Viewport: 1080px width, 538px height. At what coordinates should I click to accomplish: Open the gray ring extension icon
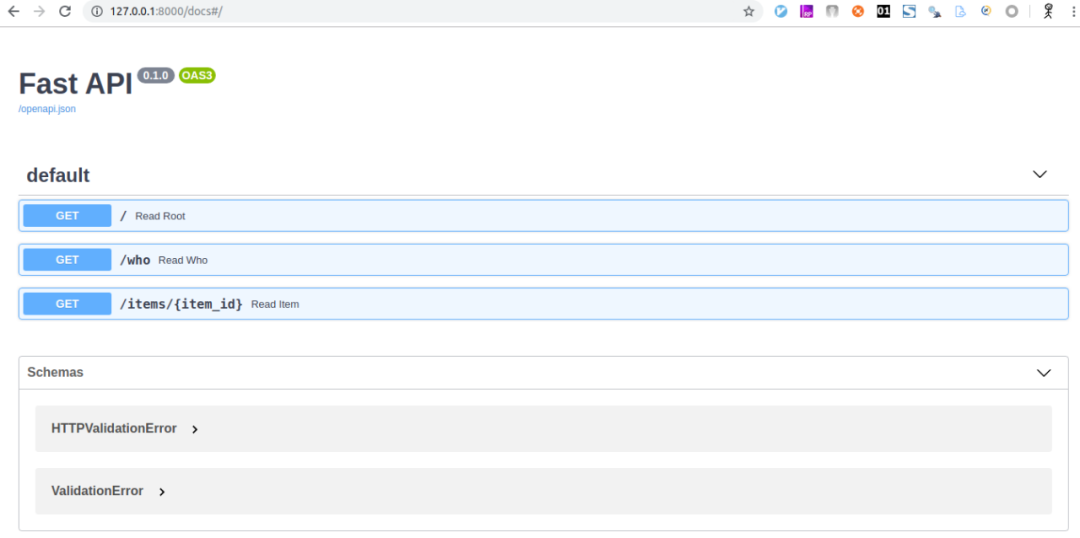pyautogui.click(x=1012, y=12)
